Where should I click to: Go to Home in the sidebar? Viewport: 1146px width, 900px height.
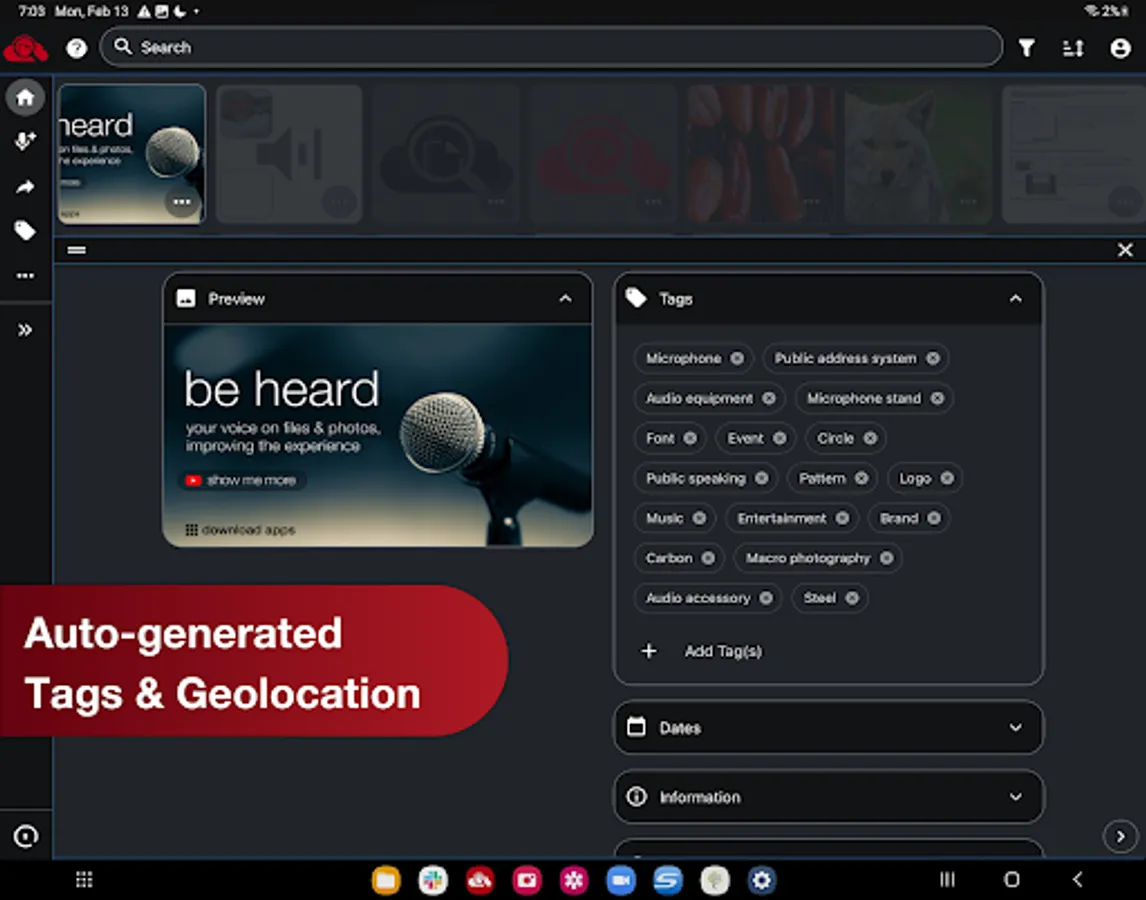pos(25,97)
